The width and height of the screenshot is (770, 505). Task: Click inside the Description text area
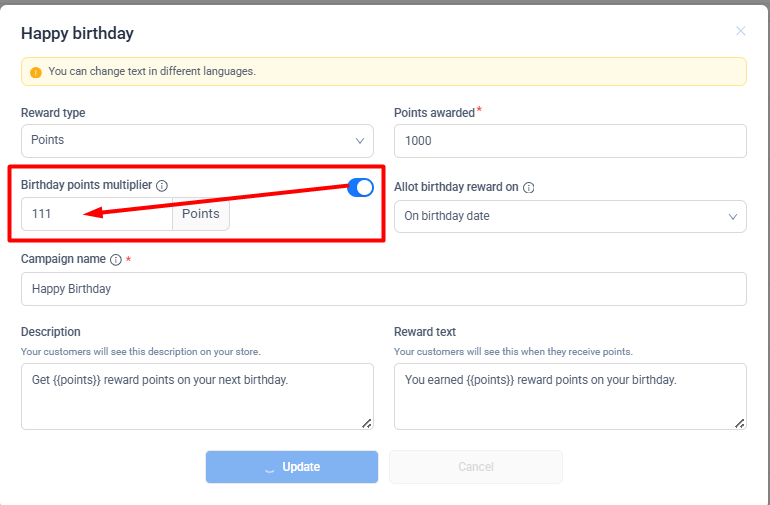pos(197,396)
